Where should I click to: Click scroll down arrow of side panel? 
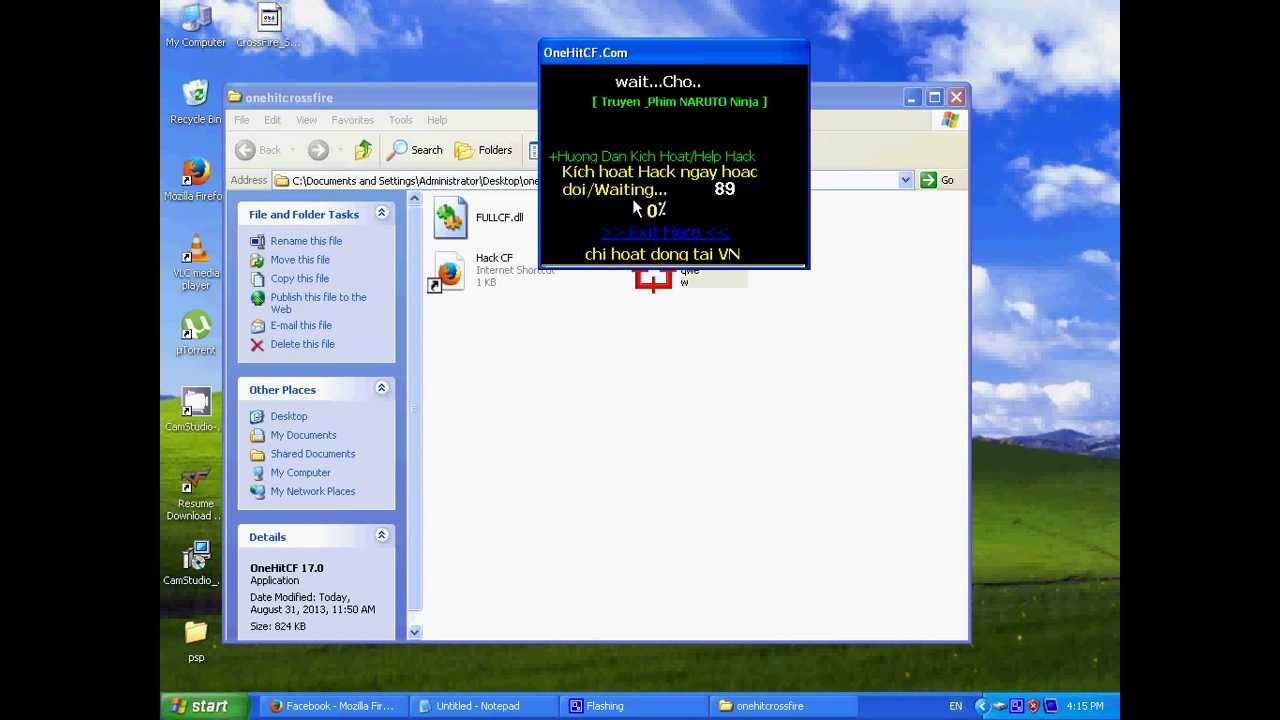414,632
